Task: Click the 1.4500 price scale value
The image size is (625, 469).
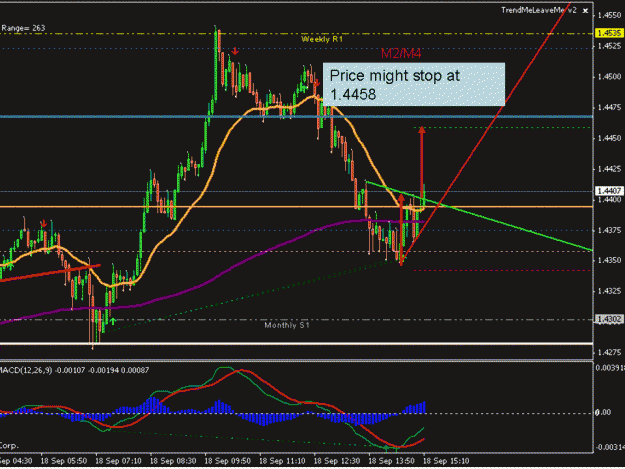Action: [609, 77]
